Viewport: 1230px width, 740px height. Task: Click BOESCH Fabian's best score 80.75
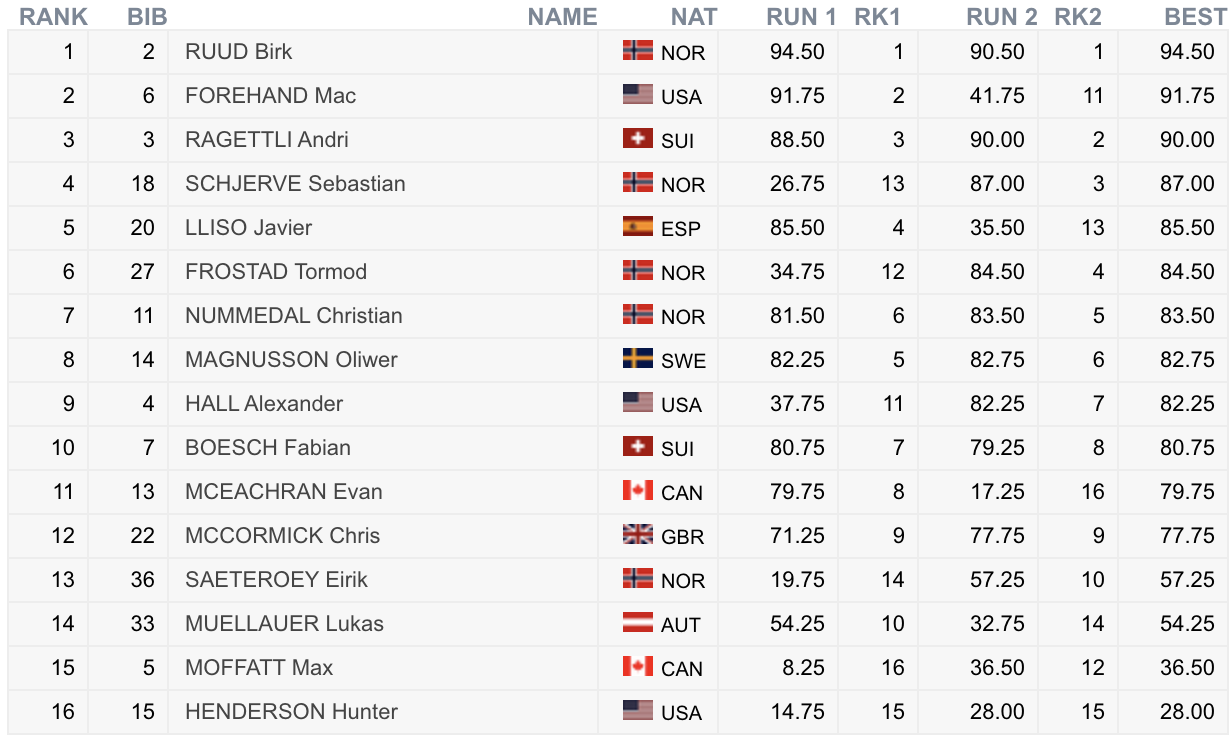click(1187, 447)
